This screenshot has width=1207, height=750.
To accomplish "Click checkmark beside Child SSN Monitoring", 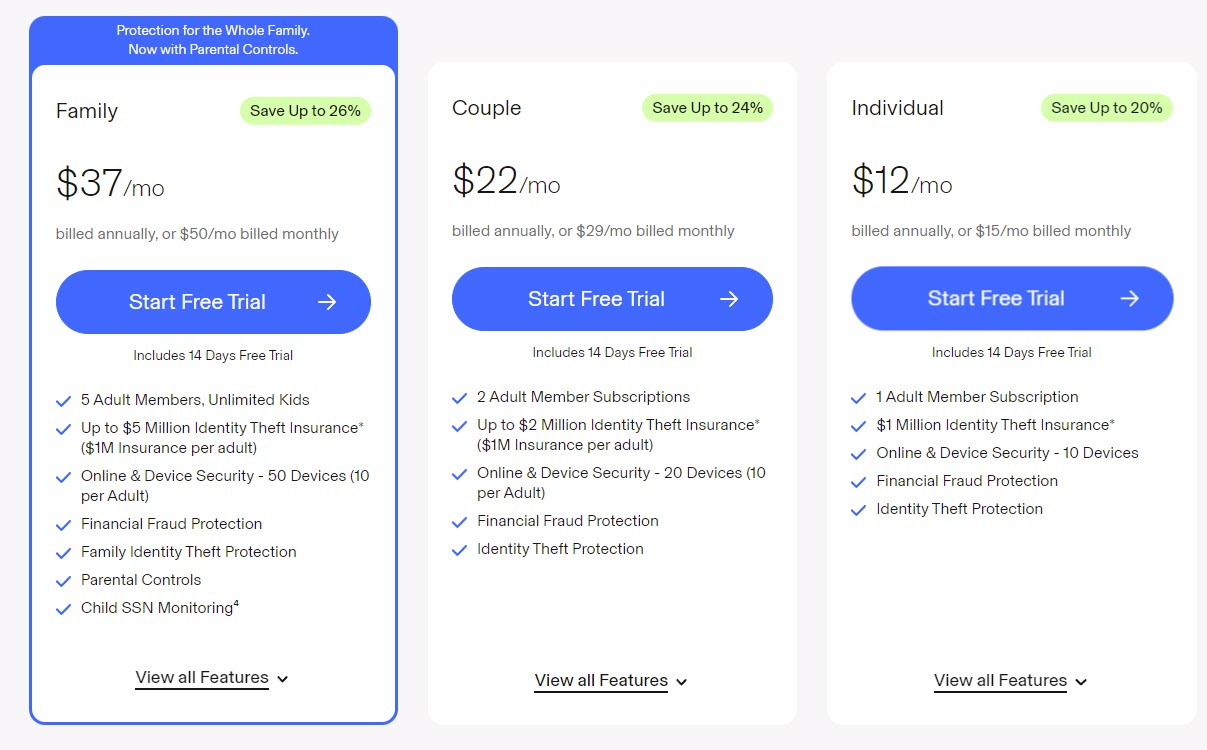I will pos(64,609).
